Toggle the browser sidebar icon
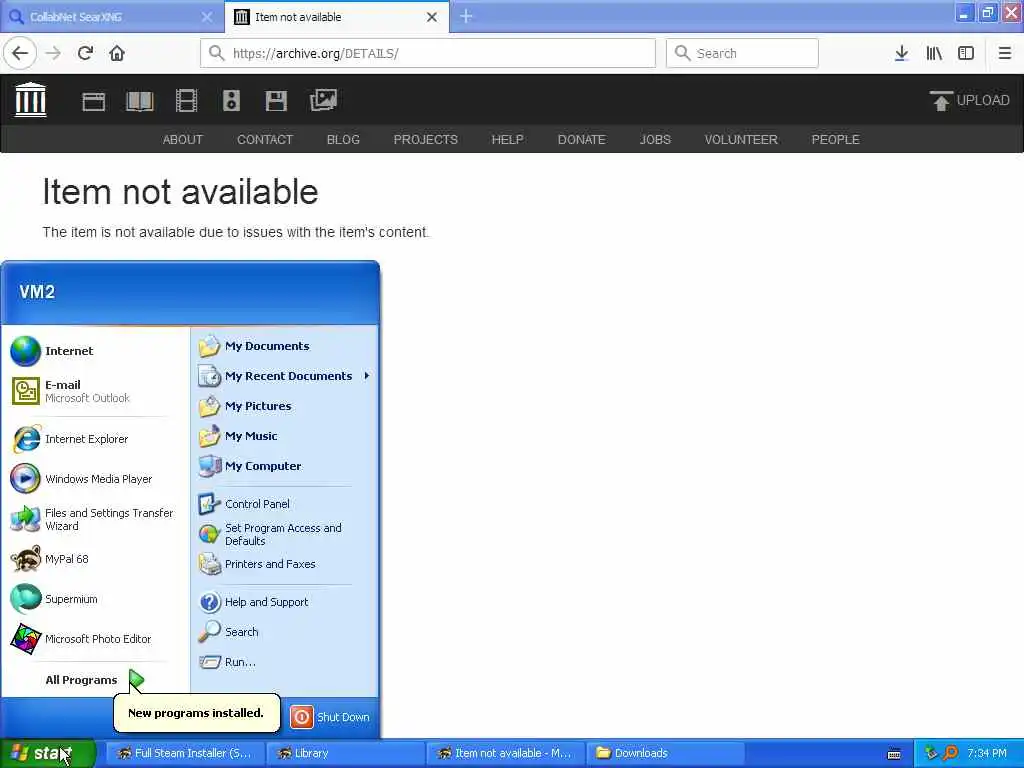The height and width of the screenshot is (768, 1024). 966,53
